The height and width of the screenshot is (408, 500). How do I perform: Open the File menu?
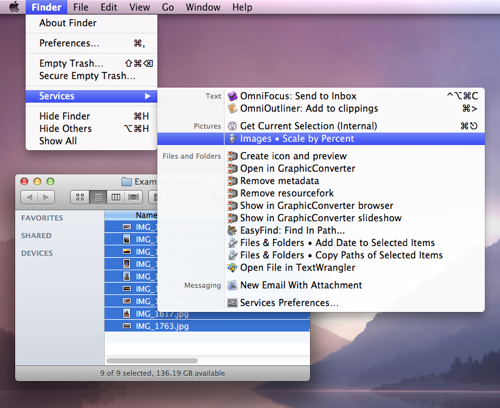[81, 7]
